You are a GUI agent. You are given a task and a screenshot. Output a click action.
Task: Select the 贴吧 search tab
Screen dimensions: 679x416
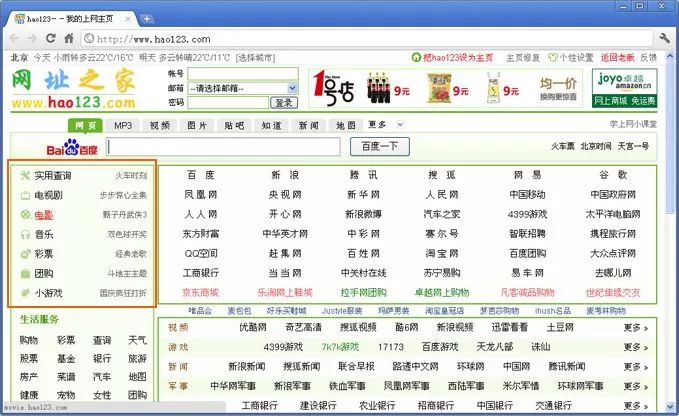[234, 126]
